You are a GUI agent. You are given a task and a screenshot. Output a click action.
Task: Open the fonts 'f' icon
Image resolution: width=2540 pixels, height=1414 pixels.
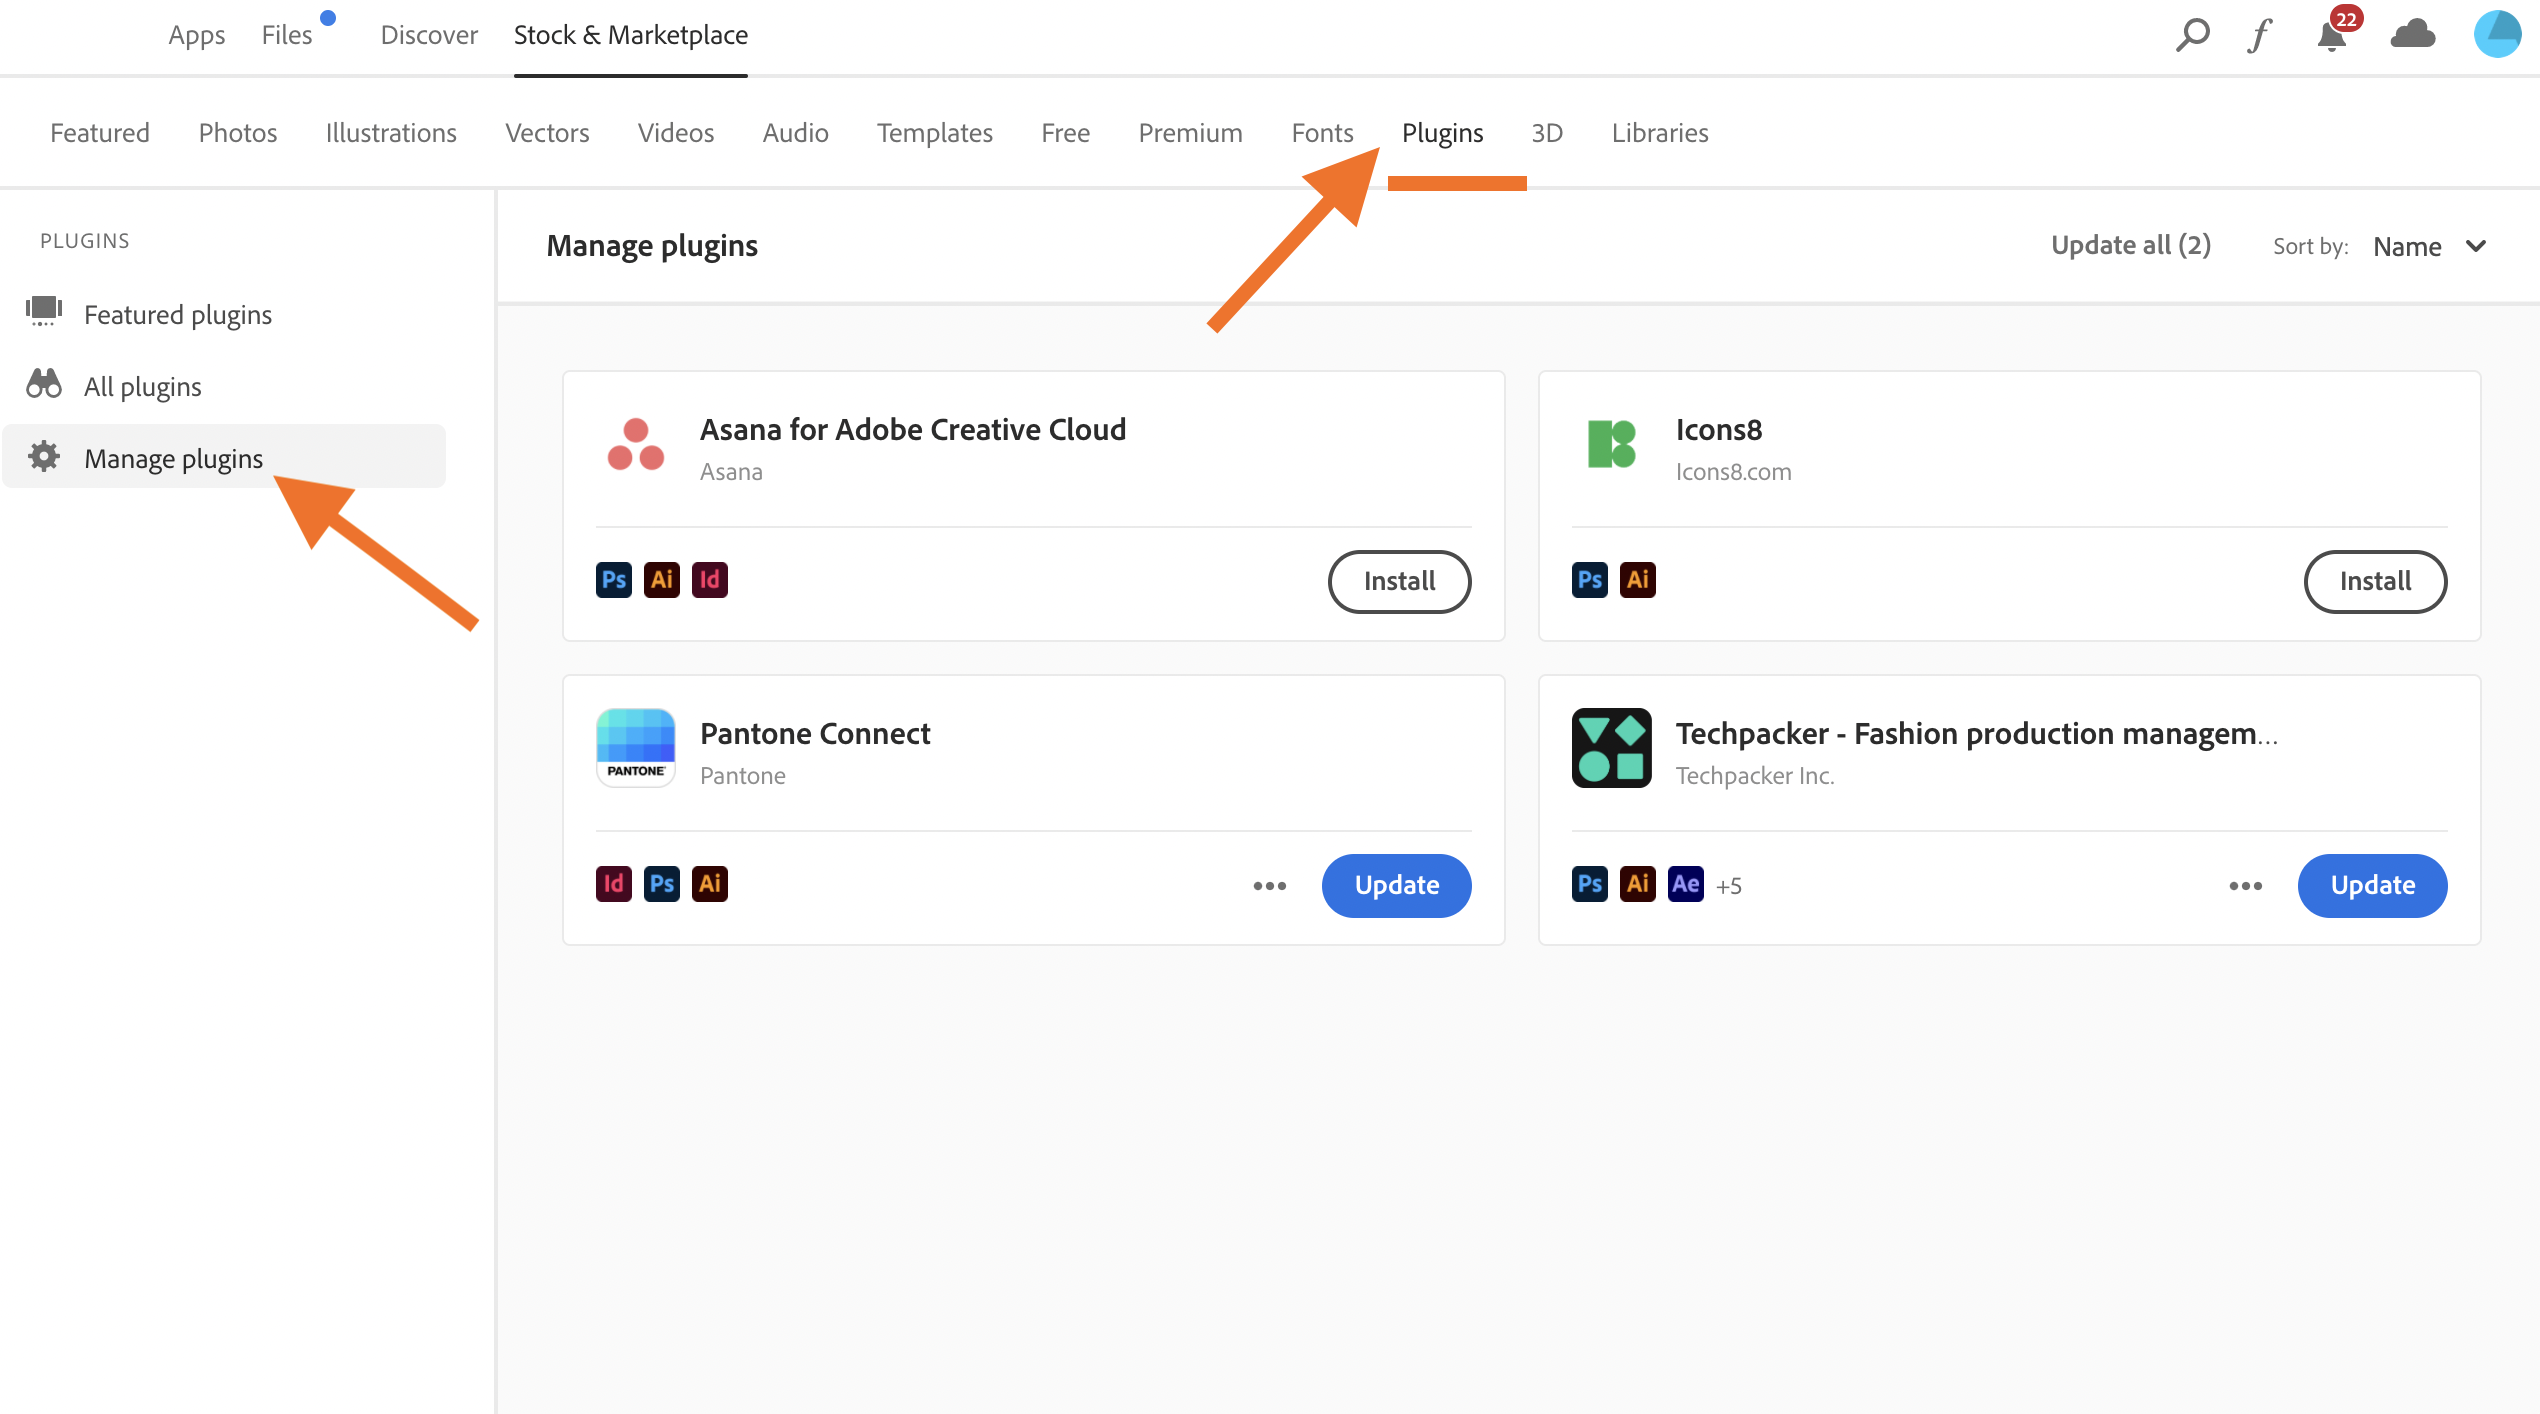click(2260, 35)
